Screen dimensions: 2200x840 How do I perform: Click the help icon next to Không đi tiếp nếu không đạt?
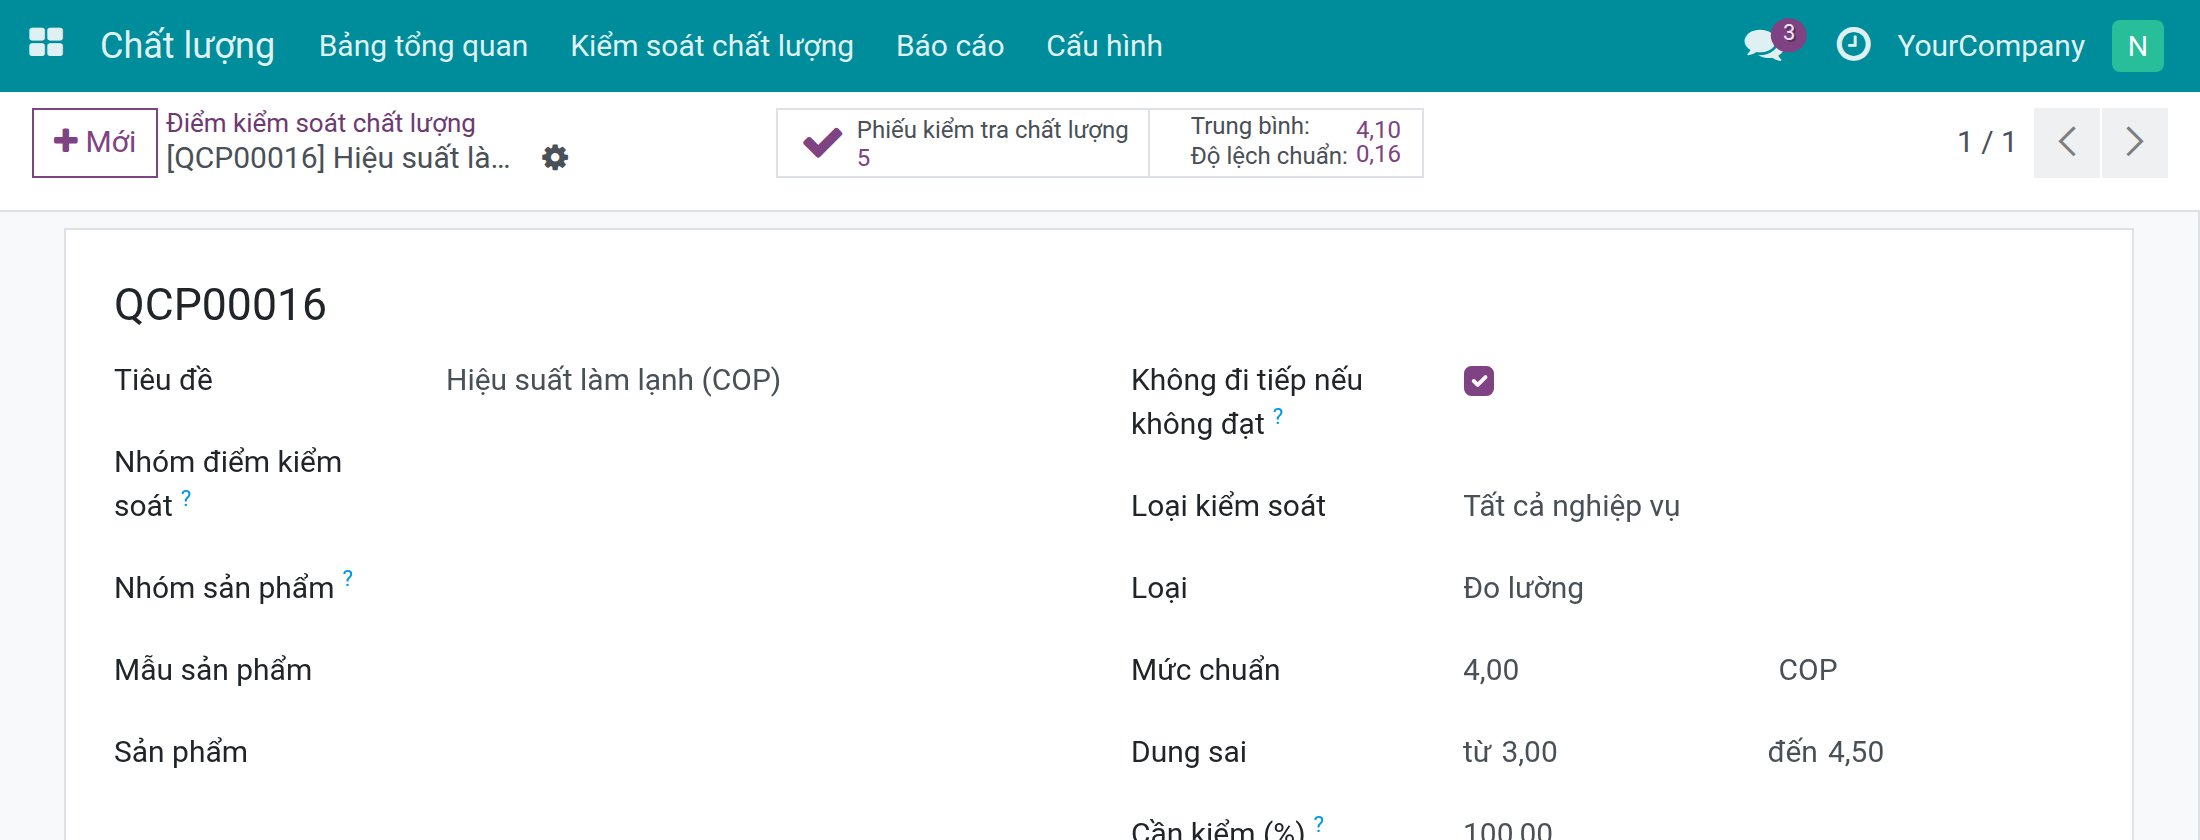coord(1278,415)
